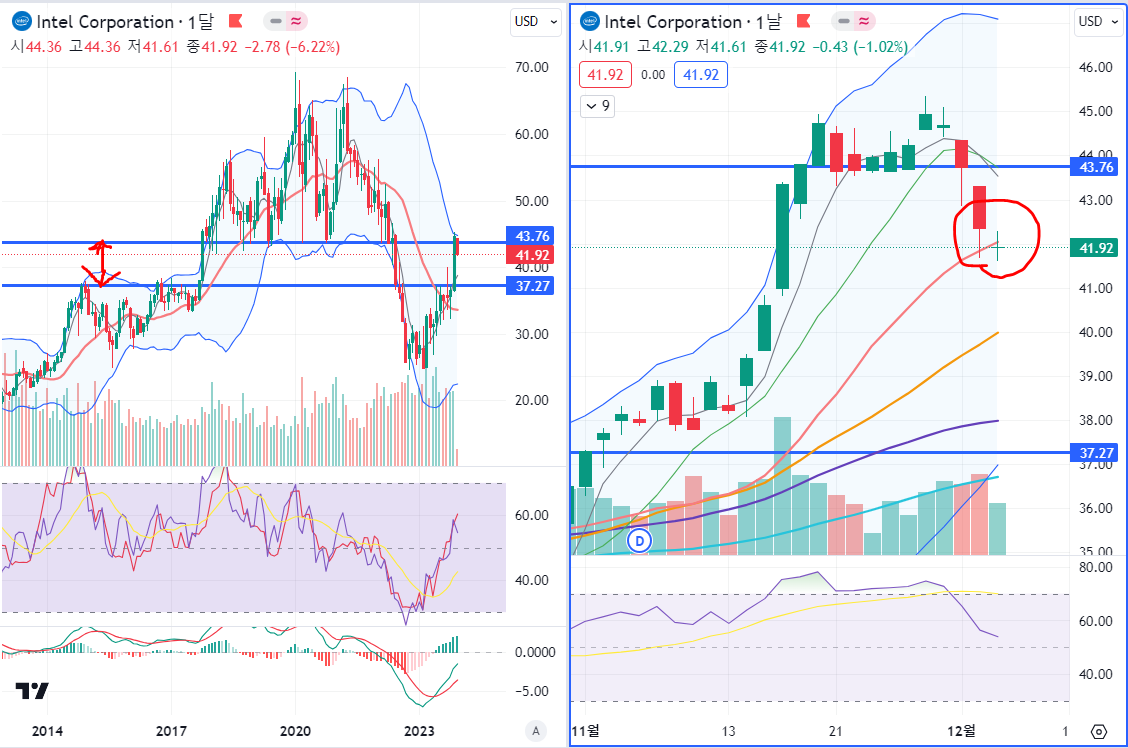The height and width of the screenshot is (748, 1128).
Task: Click the 30.00 price axis value
Action: tap(532, 334)
